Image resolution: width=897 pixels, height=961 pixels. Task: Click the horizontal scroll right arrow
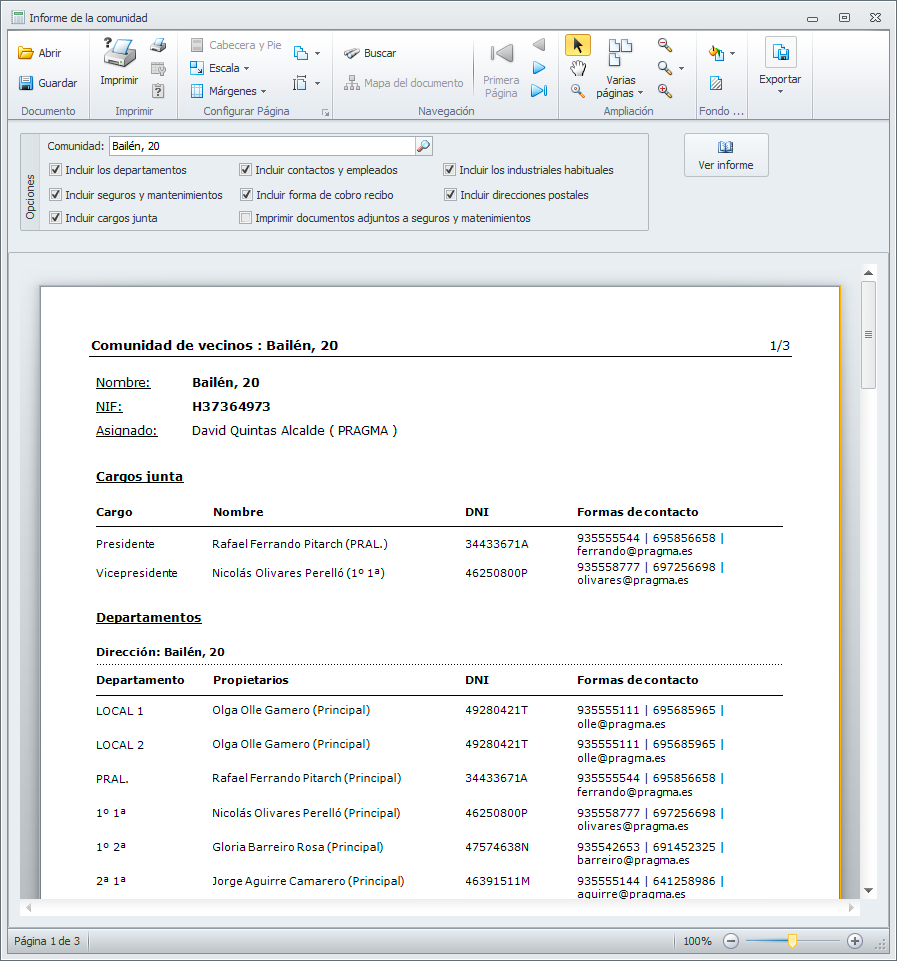[851, 908]
